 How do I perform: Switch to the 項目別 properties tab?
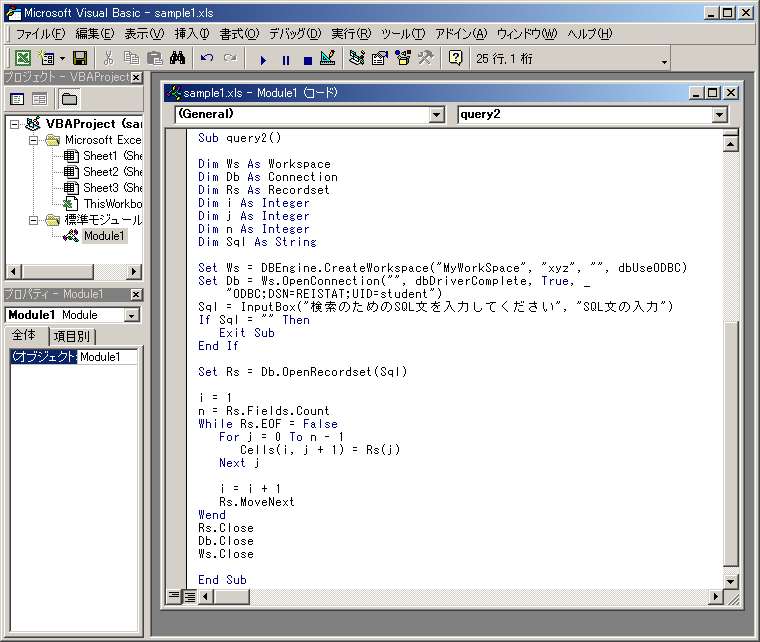tap(71, 336)
